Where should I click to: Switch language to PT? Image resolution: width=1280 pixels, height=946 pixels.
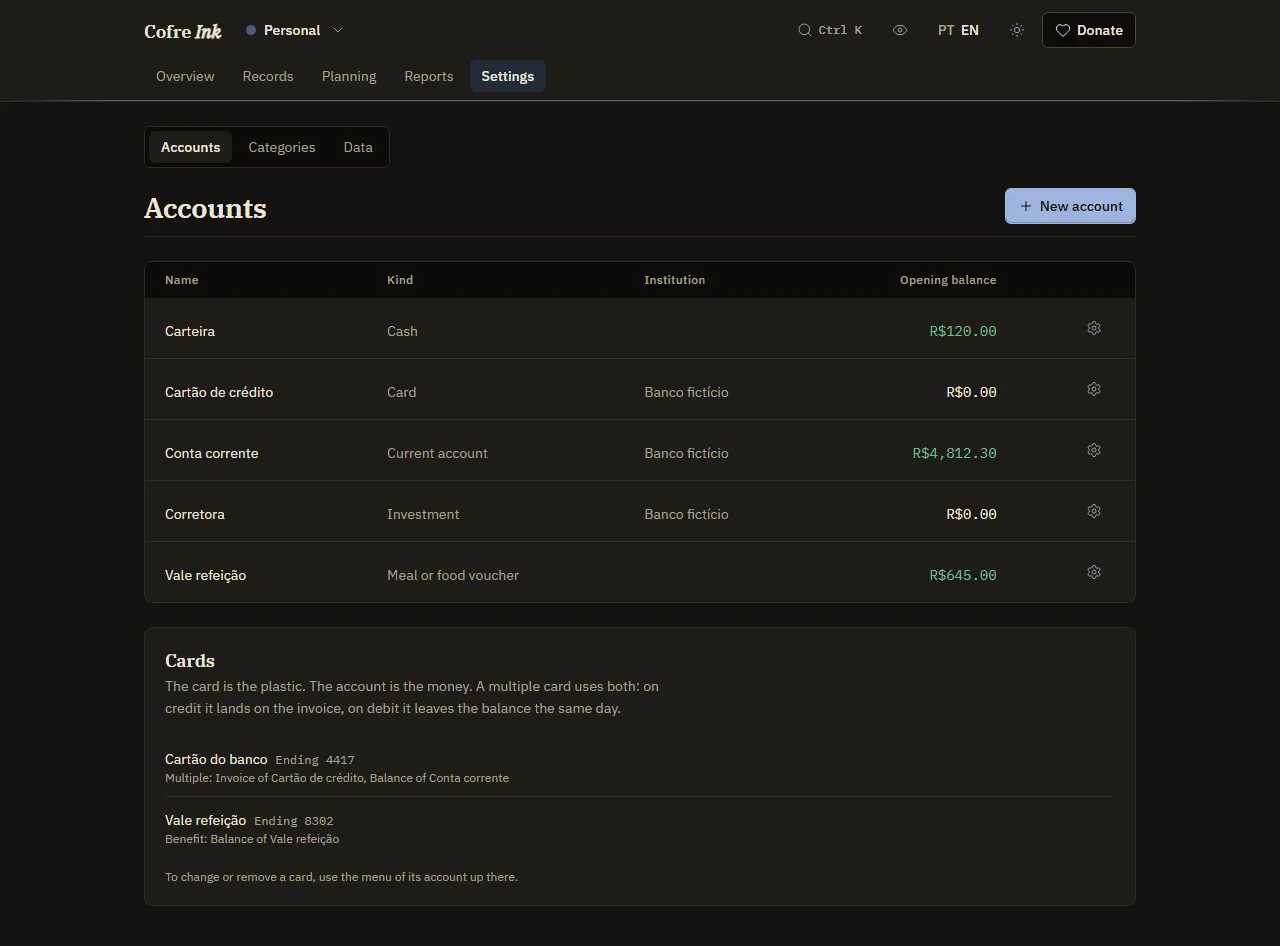tap(946, 30)
